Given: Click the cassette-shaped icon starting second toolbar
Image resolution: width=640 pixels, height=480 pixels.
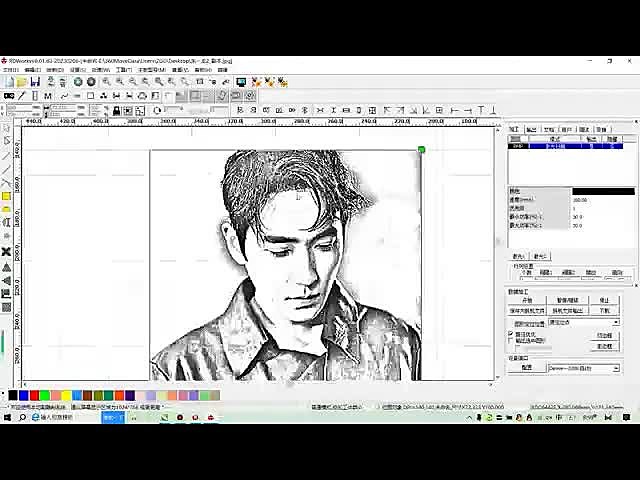Looking at the screenshot, I should (x=9, y=96).
